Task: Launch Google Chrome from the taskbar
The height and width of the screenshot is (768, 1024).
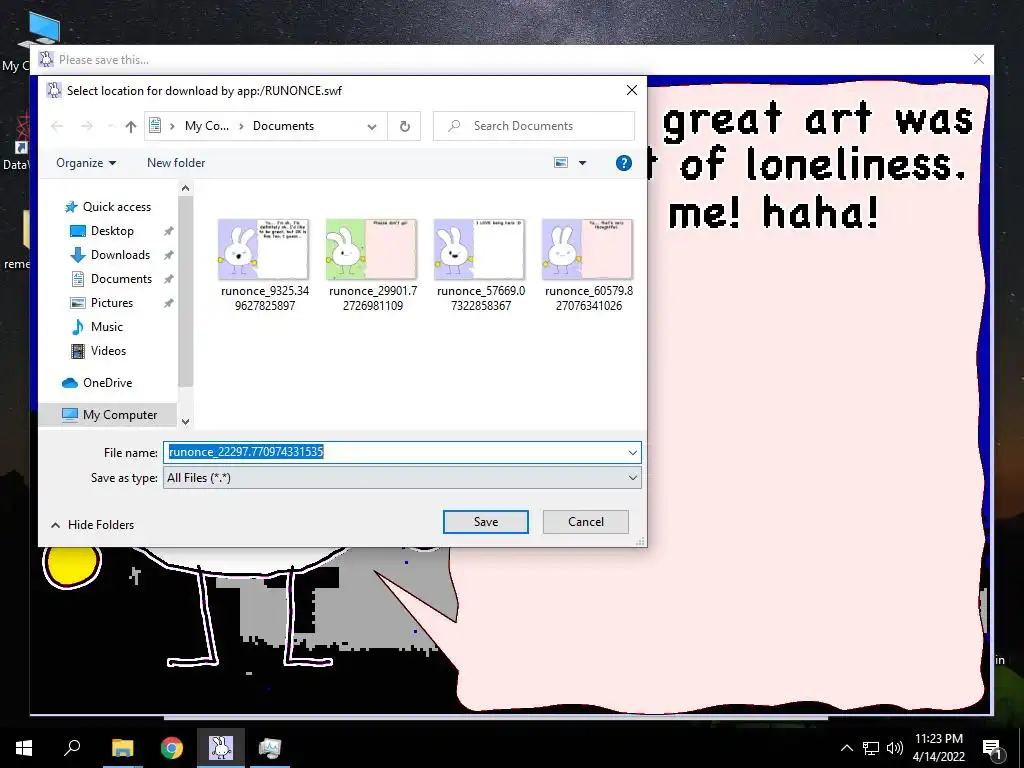Action: coord(172,748)
